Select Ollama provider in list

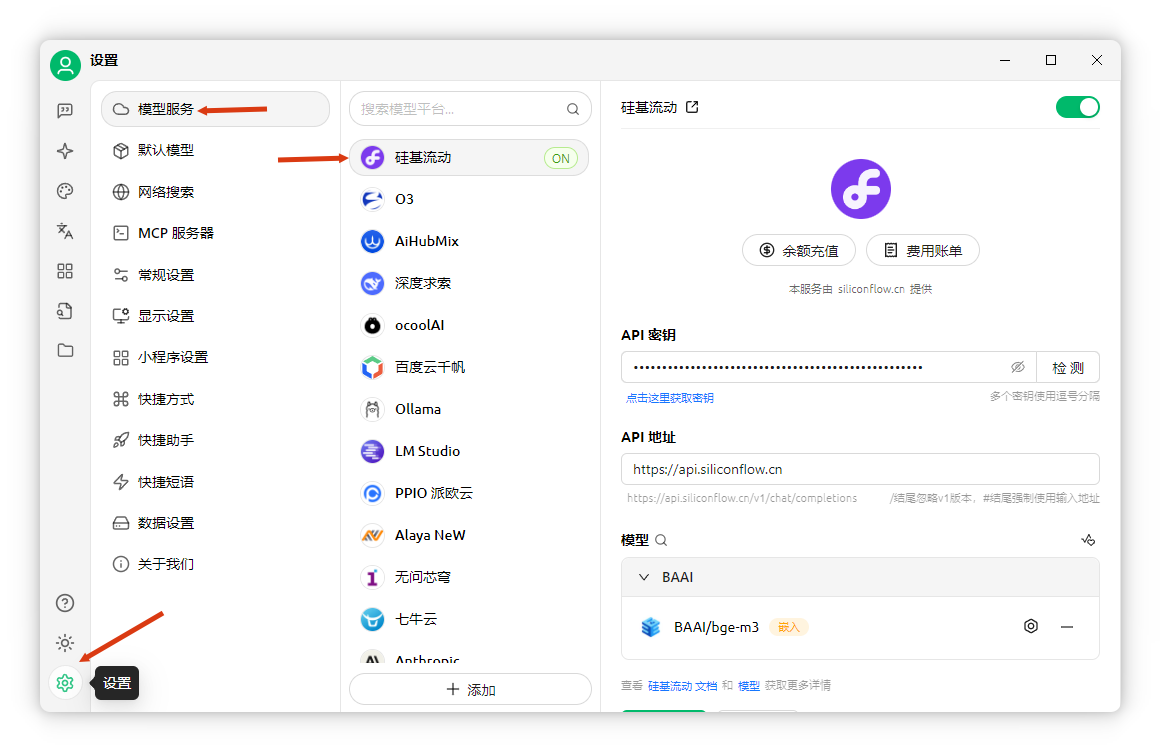[x=469, y=409]
